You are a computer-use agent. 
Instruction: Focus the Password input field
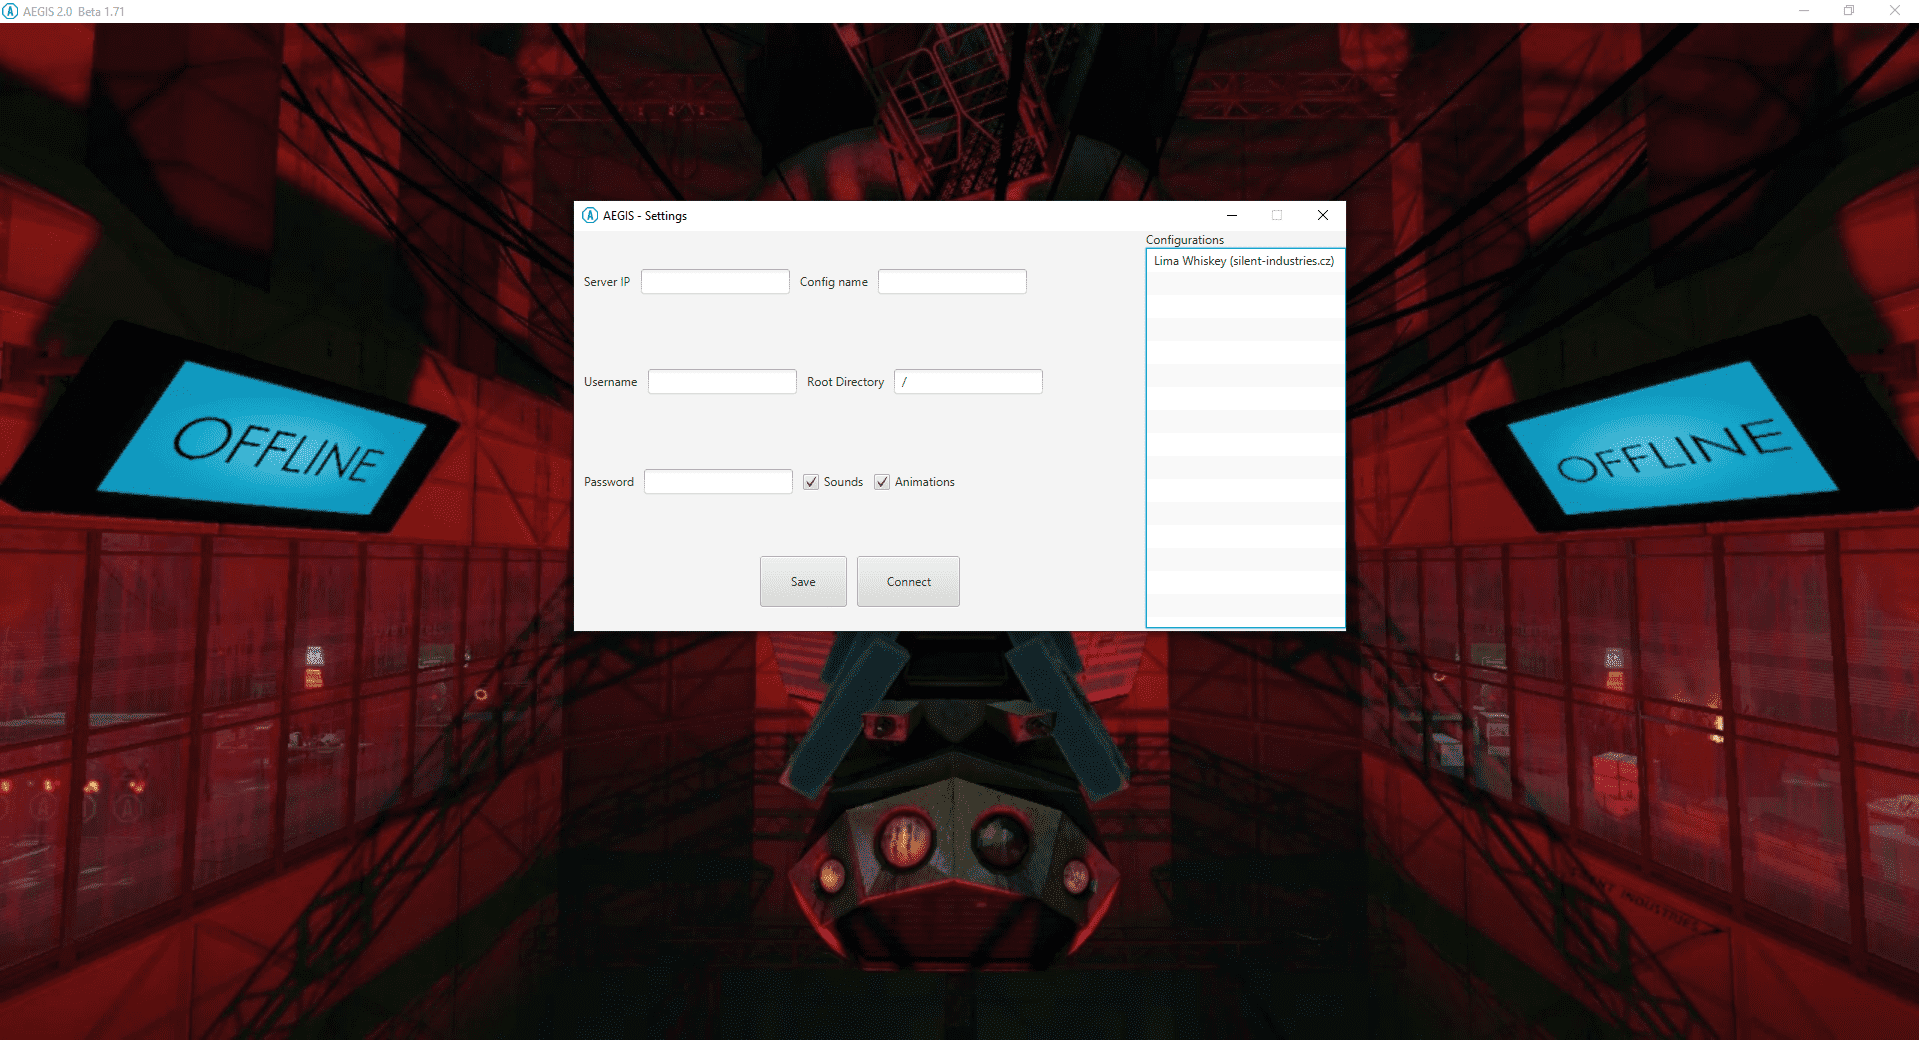(x=718, y=482)
